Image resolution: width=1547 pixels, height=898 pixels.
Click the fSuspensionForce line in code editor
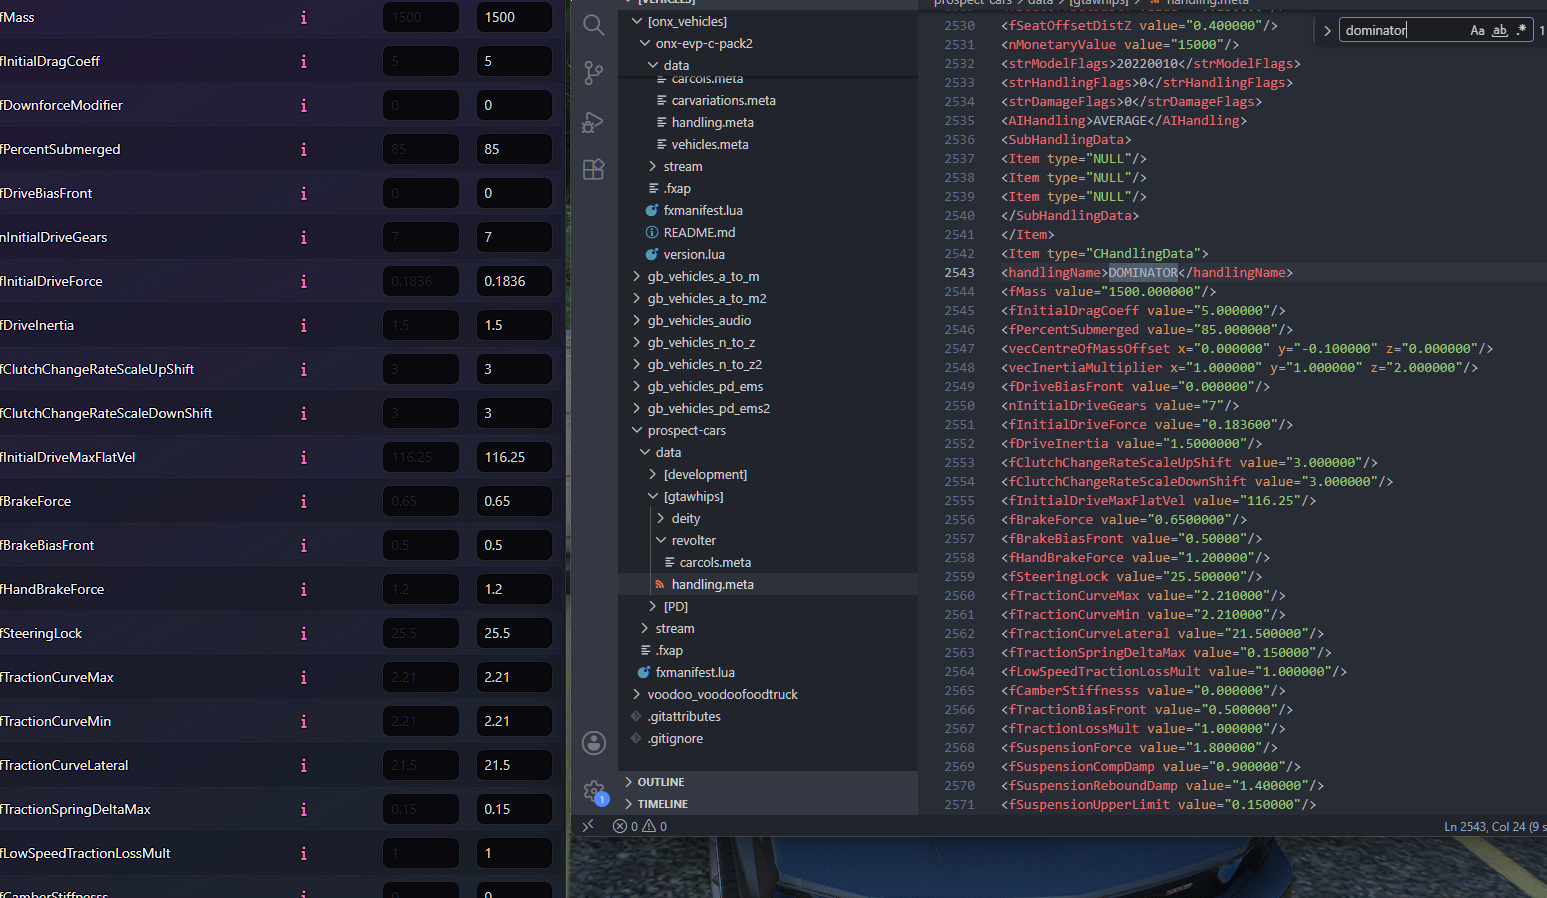coord(1139,747)
